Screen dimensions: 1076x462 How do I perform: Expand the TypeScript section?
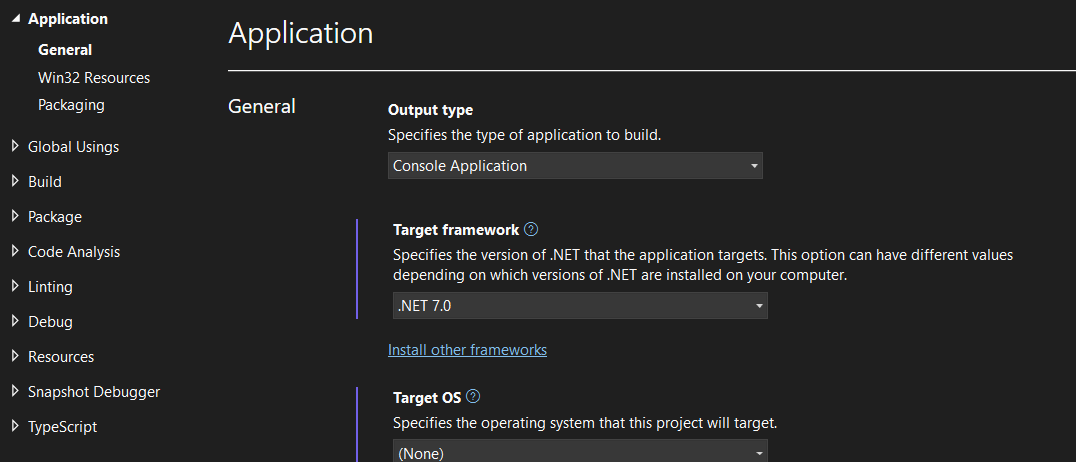[x=15, y=426]
